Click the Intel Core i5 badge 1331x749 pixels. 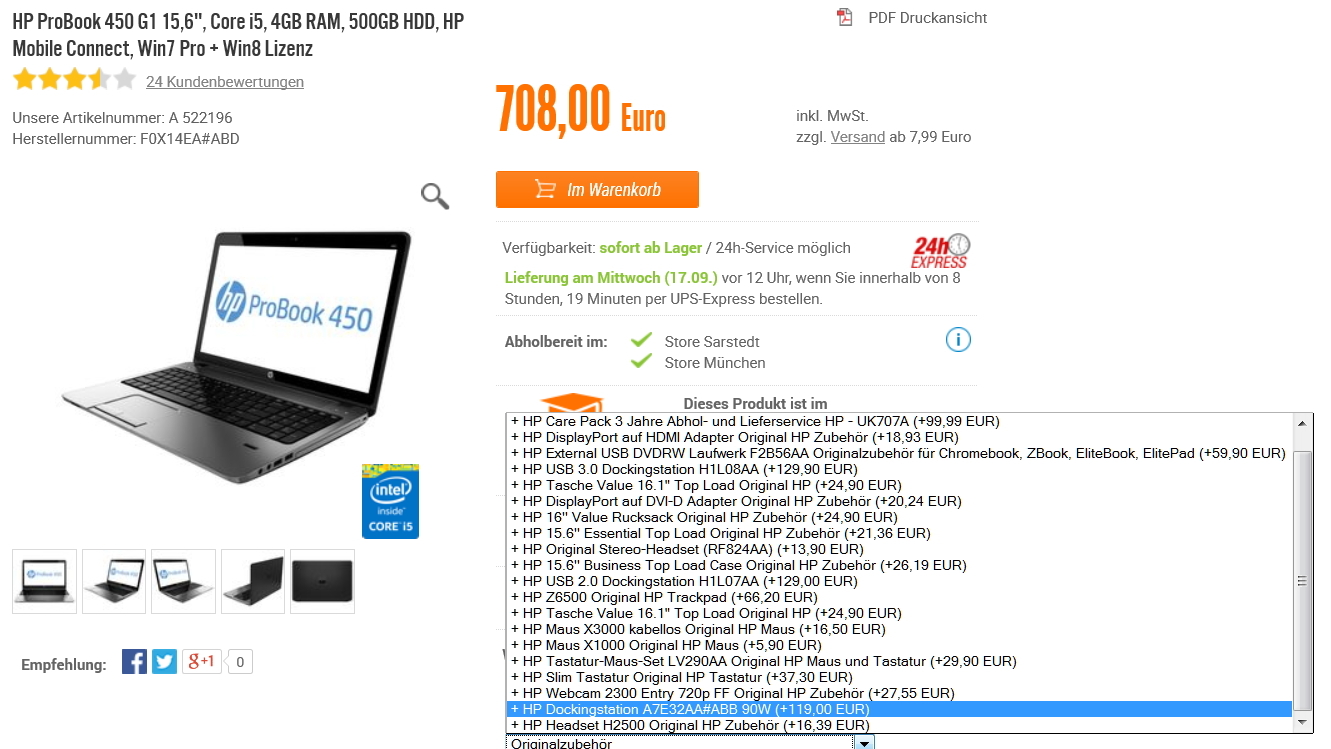[x=390, y=501]
